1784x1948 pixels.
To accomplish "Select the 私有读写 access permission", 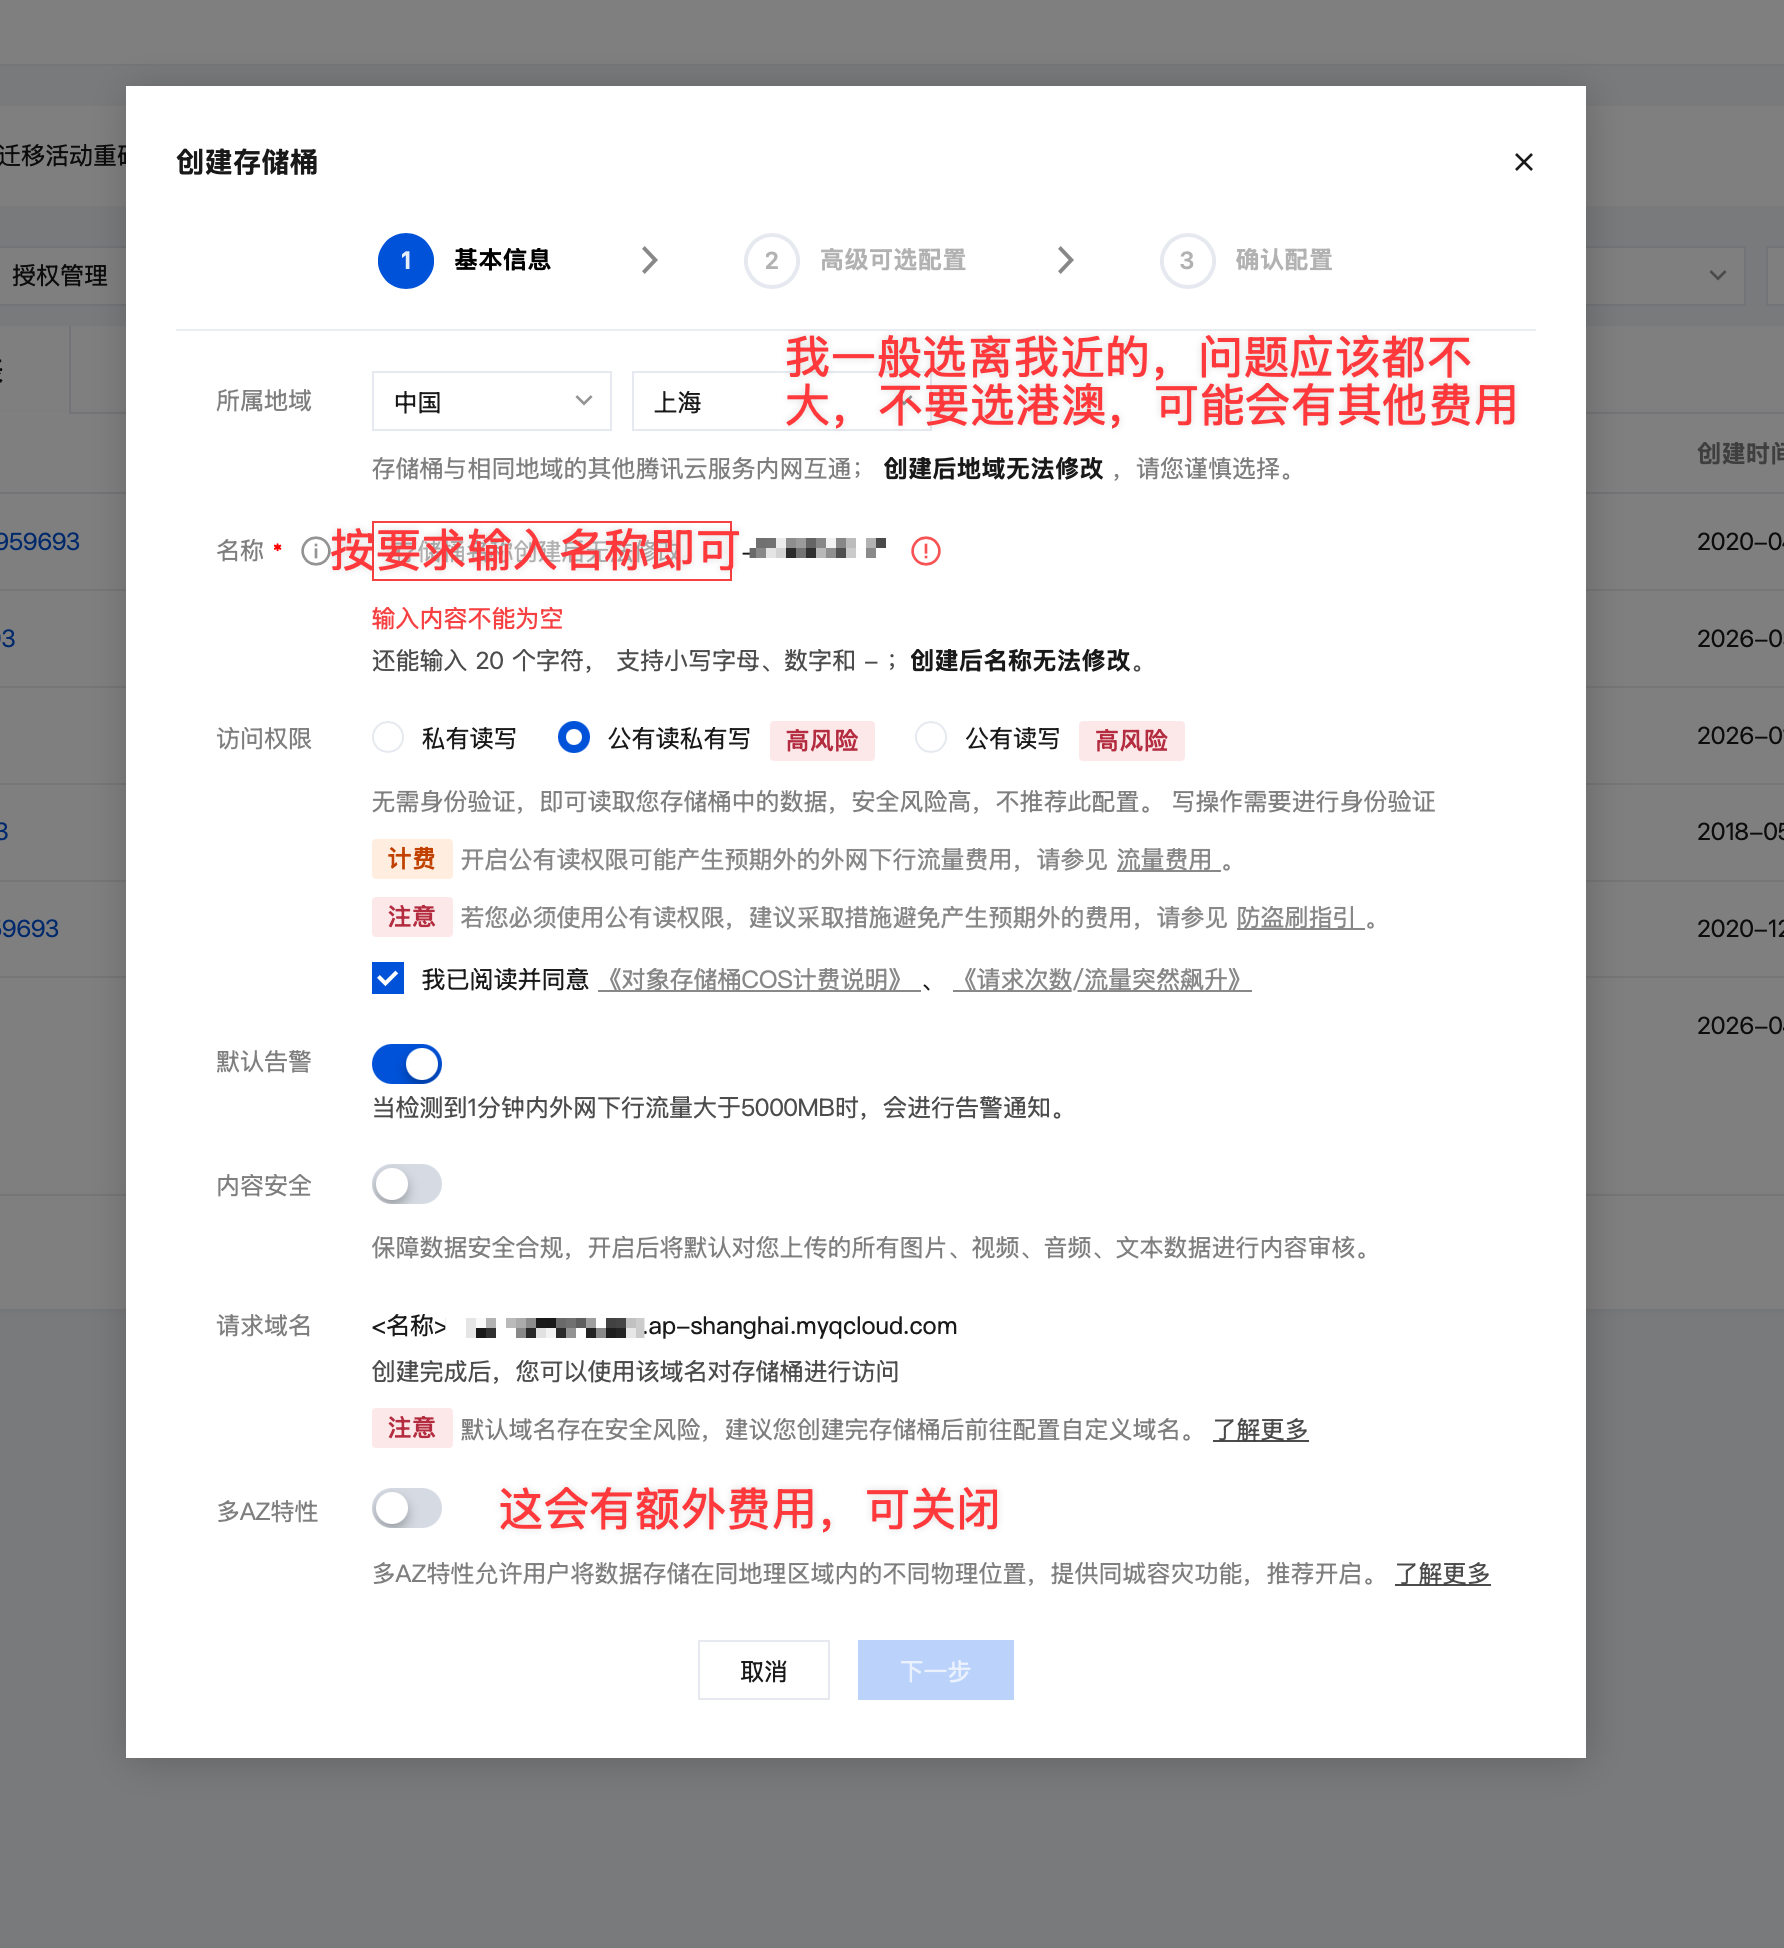I will click(388, 737).
